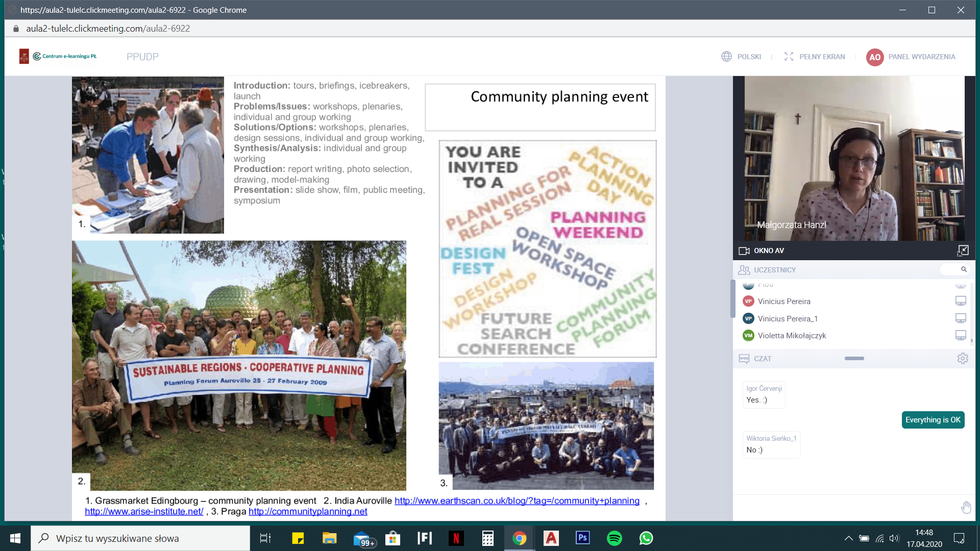This screenshot has width=980, height=551.
Task: Click the invitation word-cloud image
Action: tap(548, 249)
